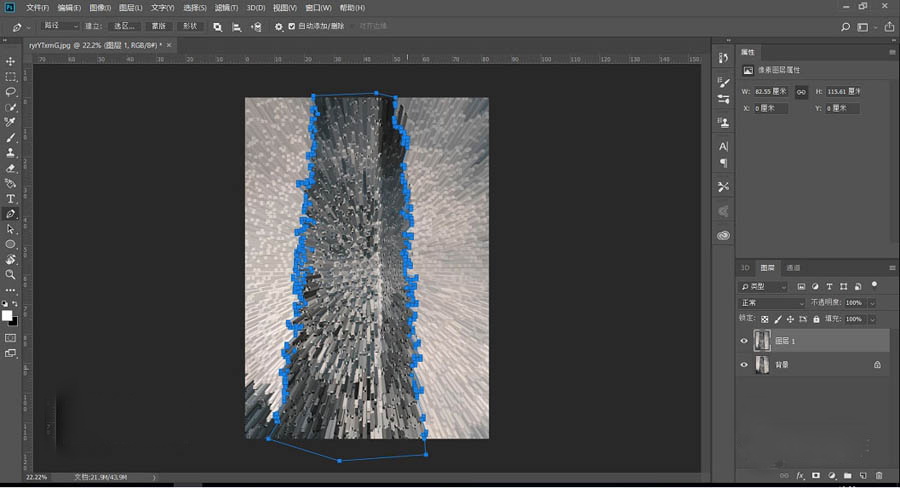The width and height of the screenshot is (900, 488).
Task: Hide the 背景 layer via eye icon
Action: [743, 365]
